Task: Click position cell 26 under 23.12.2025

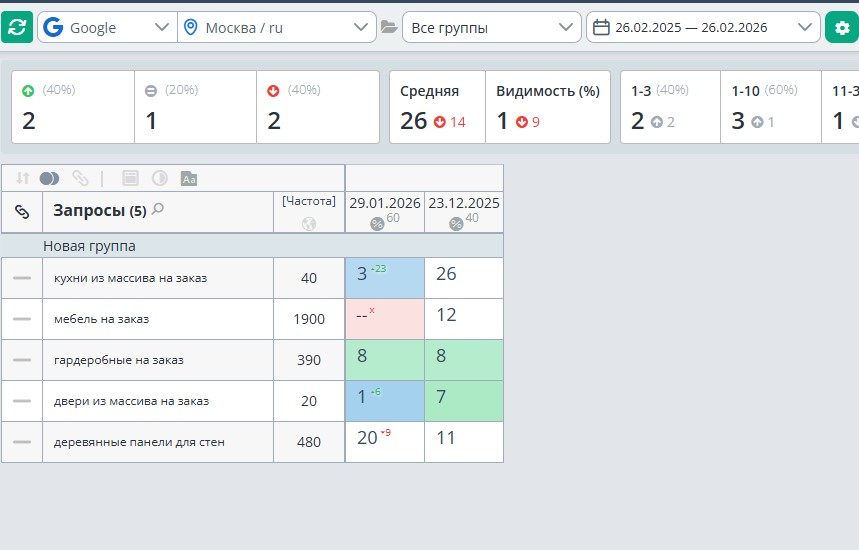Action: (x=463, y=278)
